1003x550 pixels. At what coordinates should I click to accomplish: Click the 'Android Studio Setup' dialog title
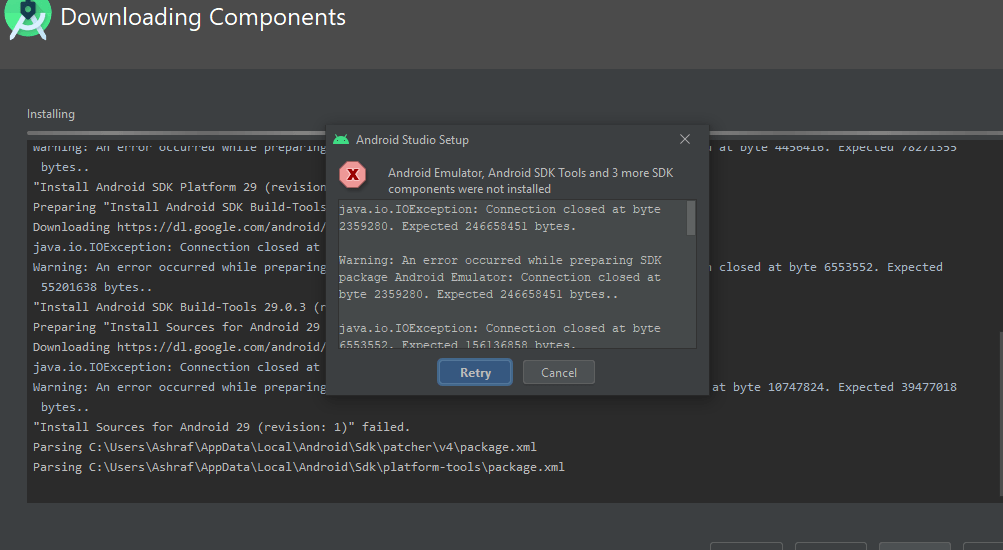(x=412, y=139)
